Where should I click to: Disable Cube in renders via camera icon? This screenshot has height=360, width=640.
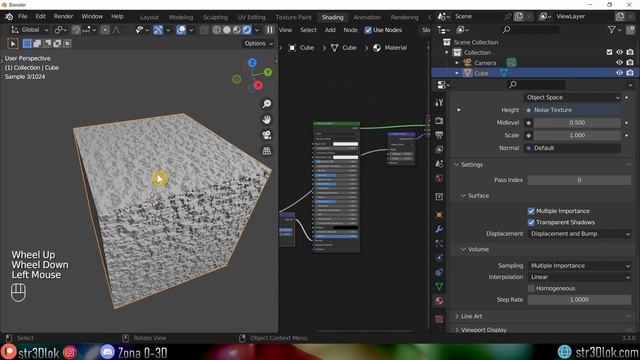[630, 73]
